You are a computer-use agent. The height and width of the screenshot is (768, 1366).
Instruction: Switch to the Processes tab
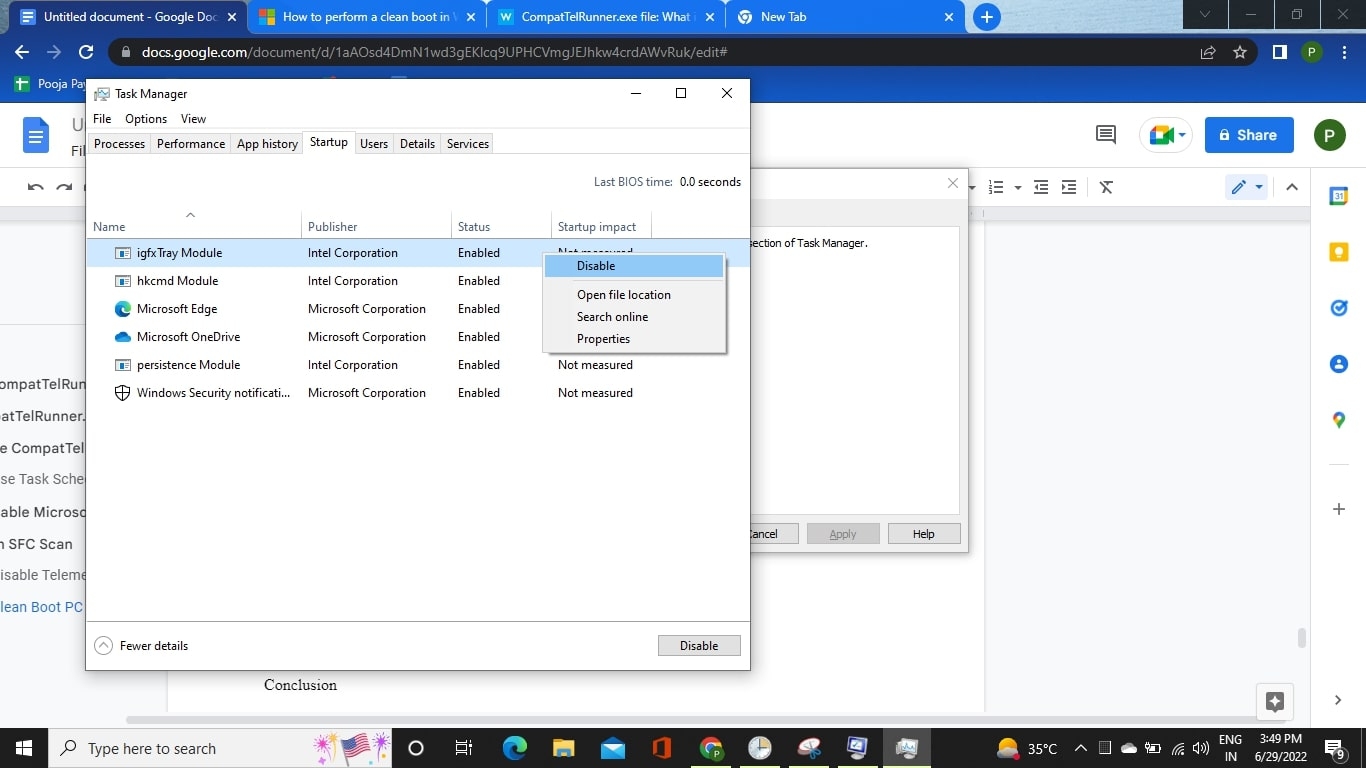pos(119,144)
